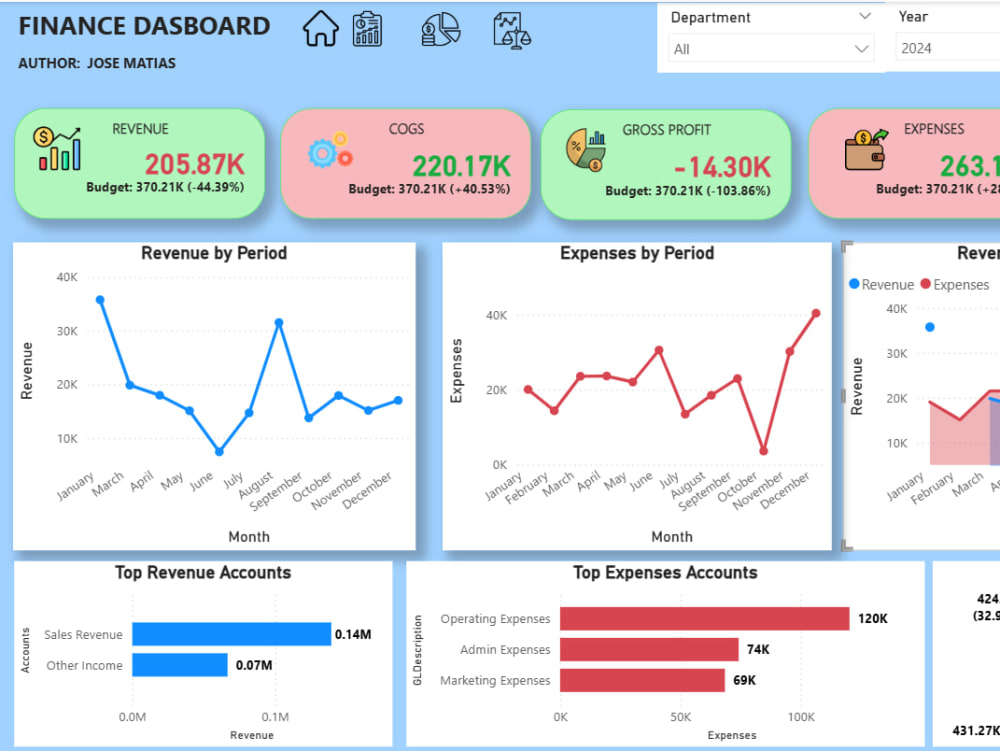Select the Gross Profit KPI card
1000x751 pixels.
point(666,164)
